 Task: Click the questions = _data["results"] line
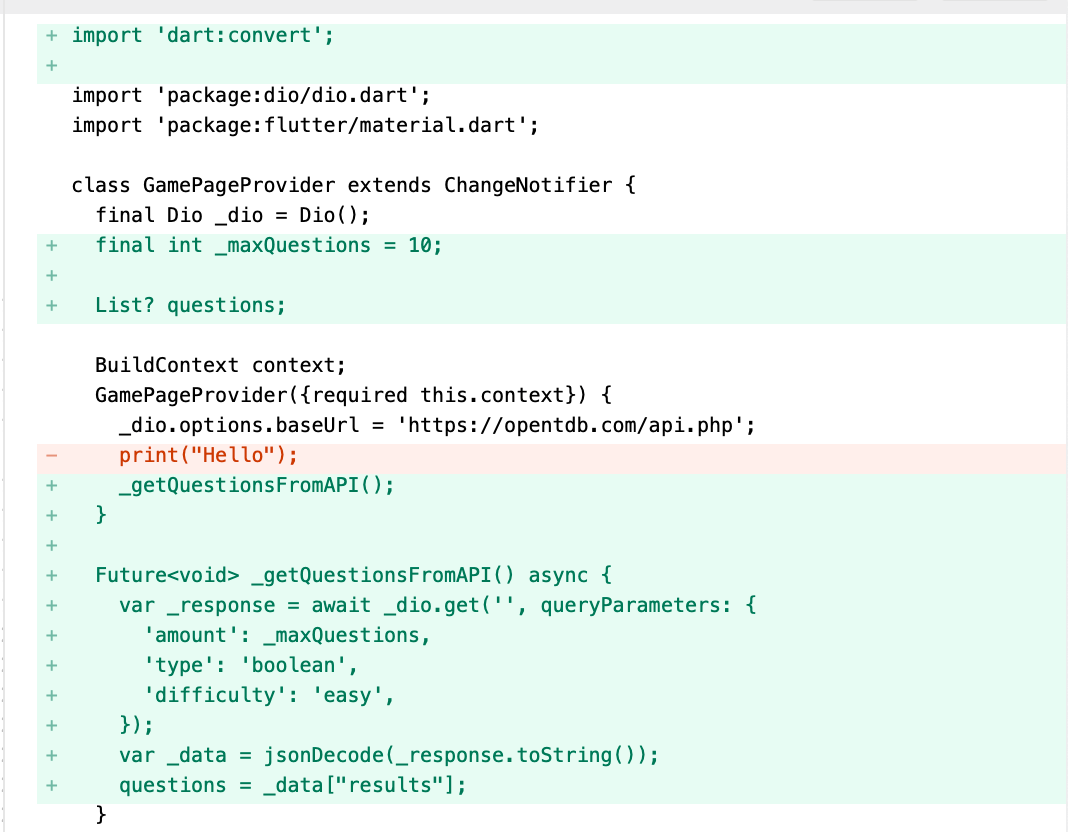pos(292,786)
